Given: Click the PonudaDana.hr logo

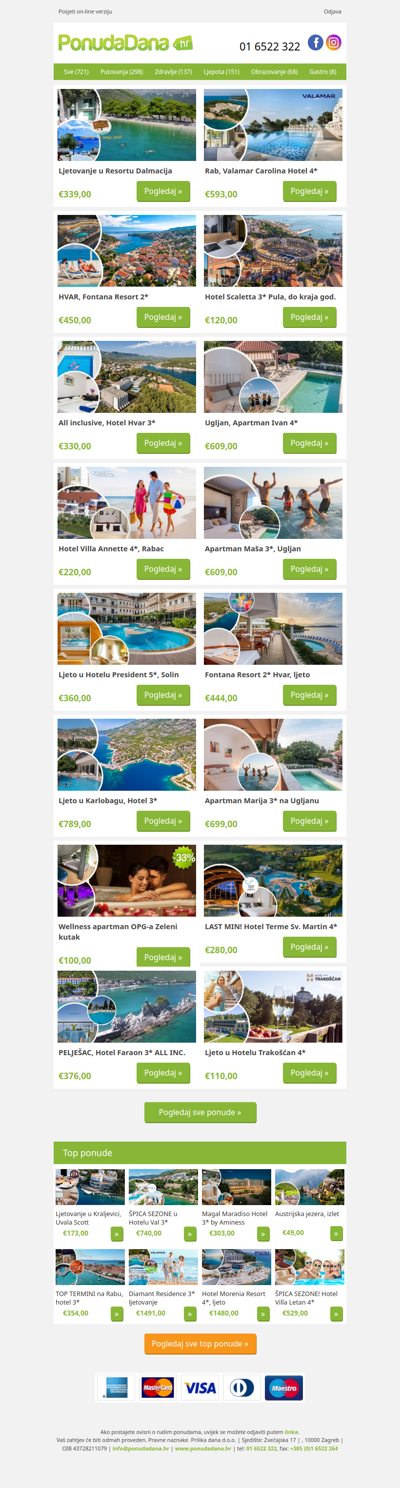Looking at the screenshot, I should pyautogui.click(x=125, y=43).
